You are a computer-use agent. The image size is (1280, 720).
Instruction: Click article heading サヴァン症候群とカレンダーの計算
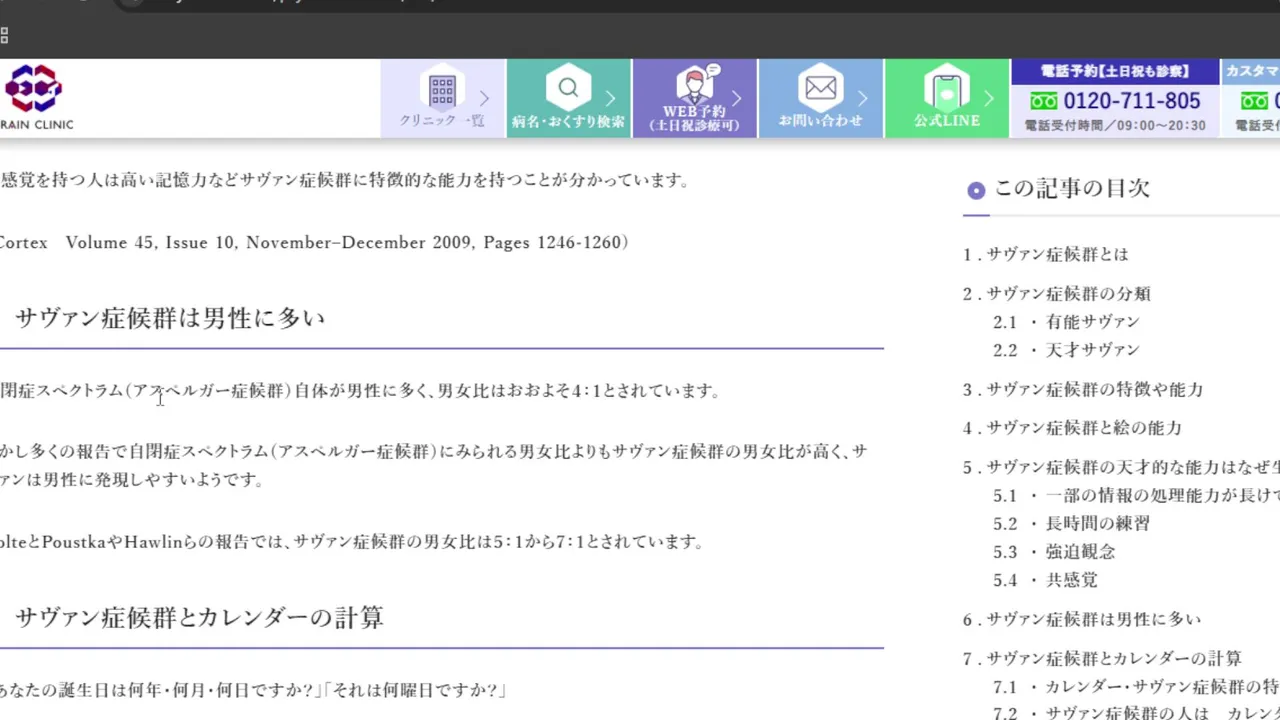point(199,617)
